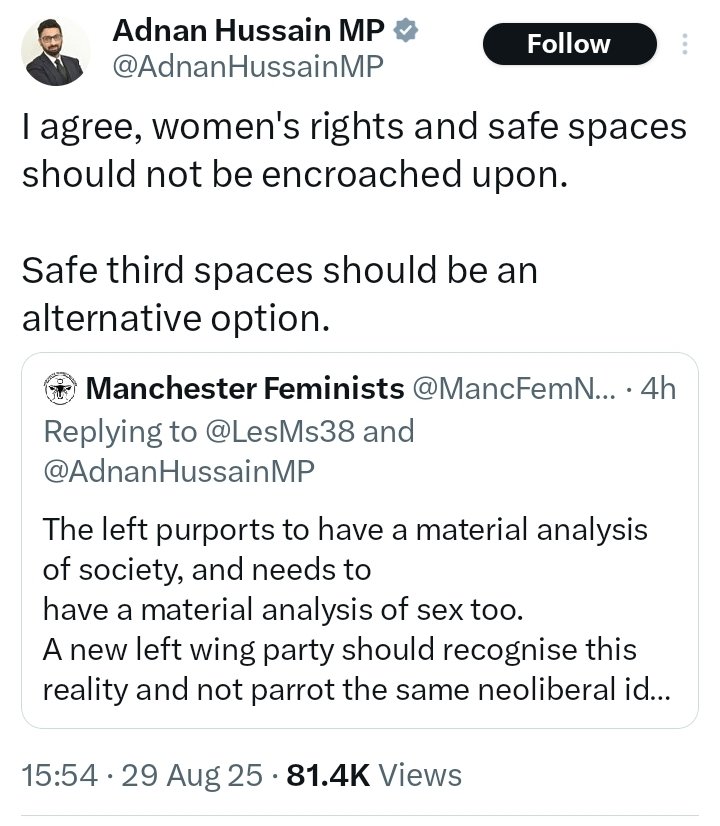Open Adnan Hussain's profile picture
Viewport: 720px width, 826px height.
[x=55, y=51]
